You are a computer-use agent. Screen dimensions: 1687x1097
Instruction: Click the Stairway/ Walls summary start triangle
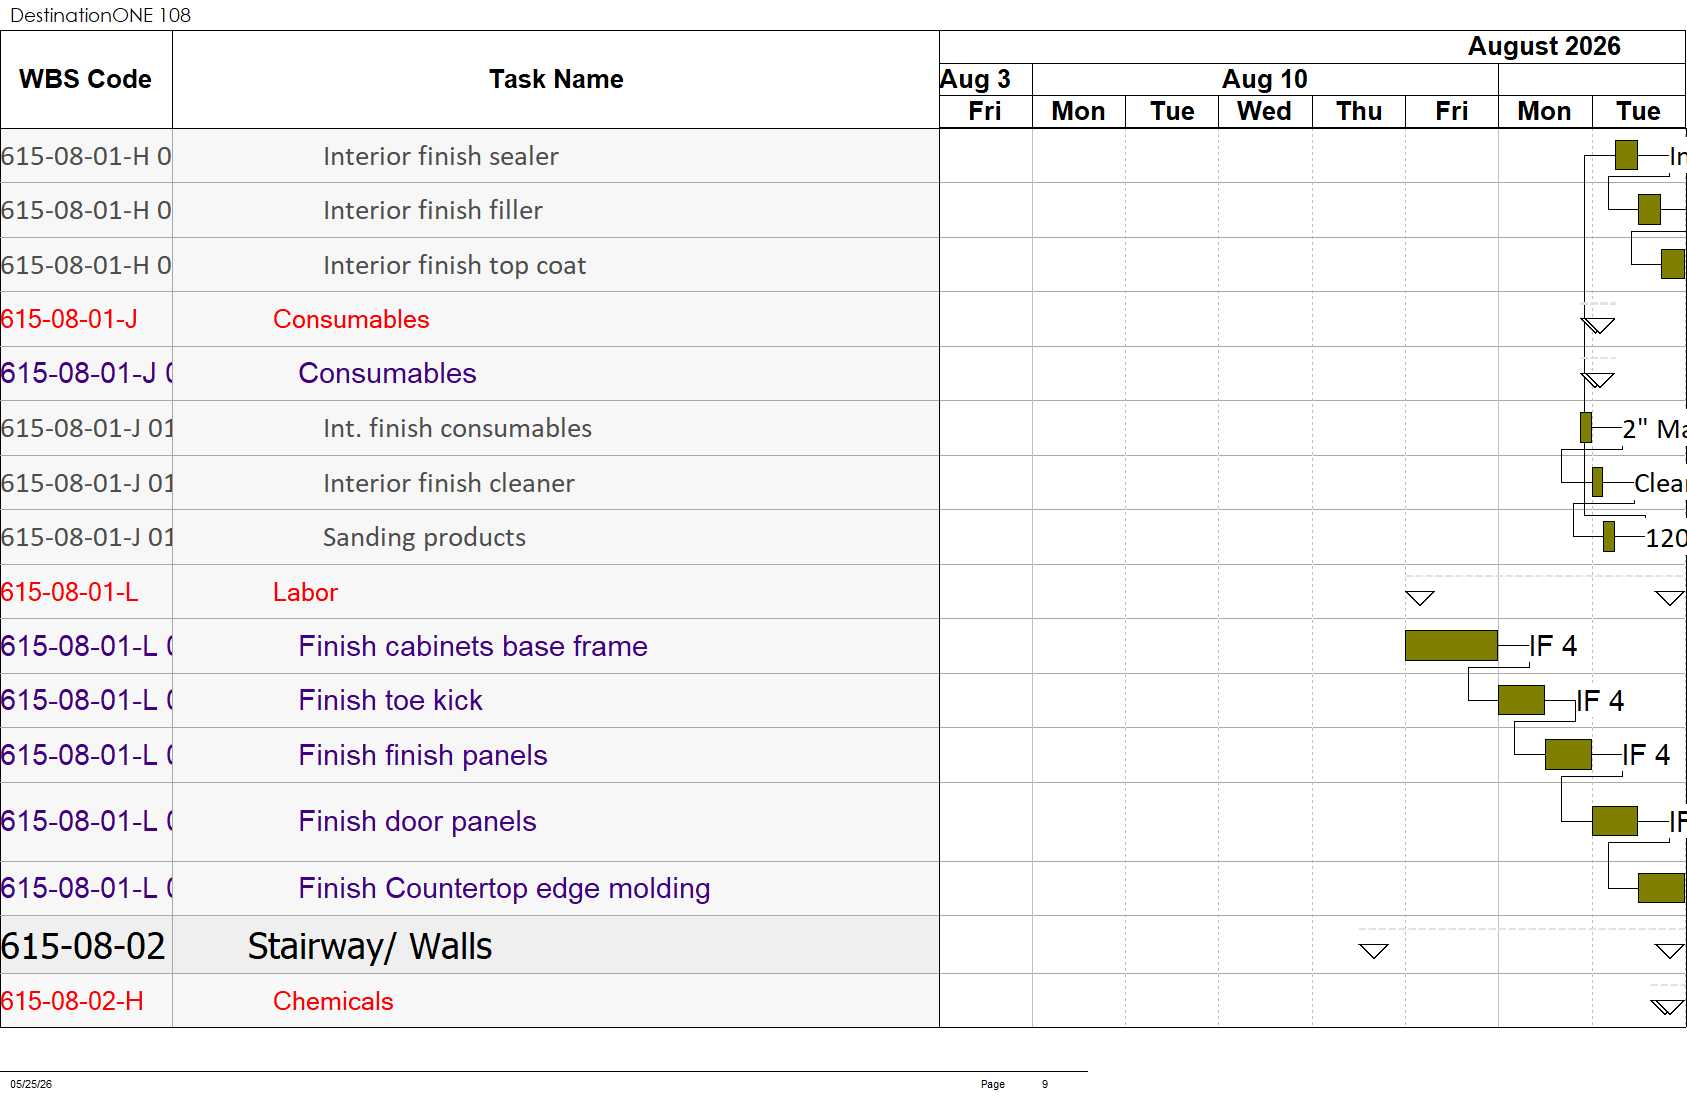click(x=1374, y=951)
